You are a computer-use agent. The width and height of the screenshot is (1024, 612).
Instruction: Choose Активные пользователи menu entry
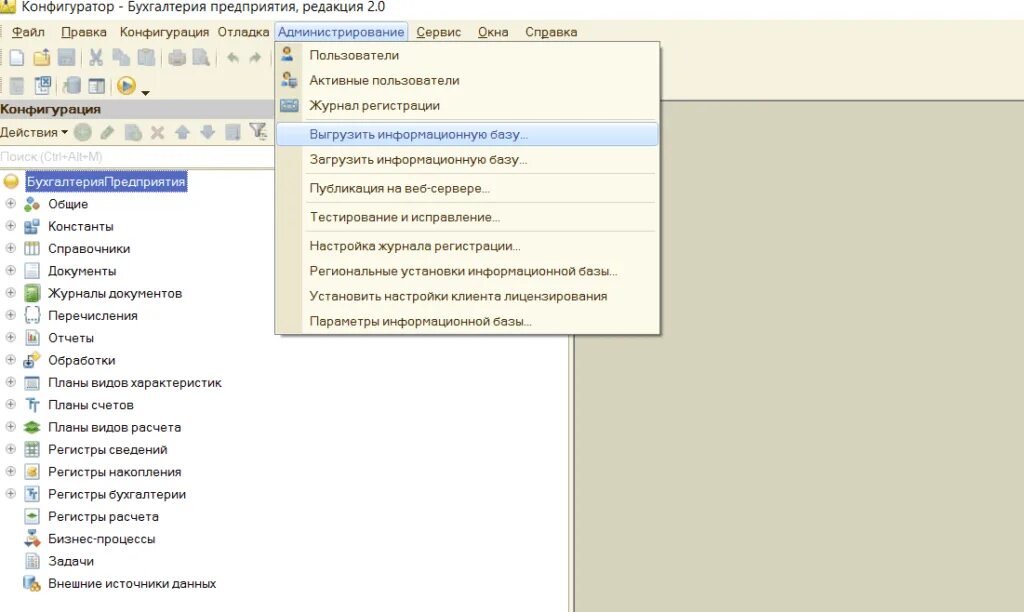pyautogui.click(x=468, y=80)
